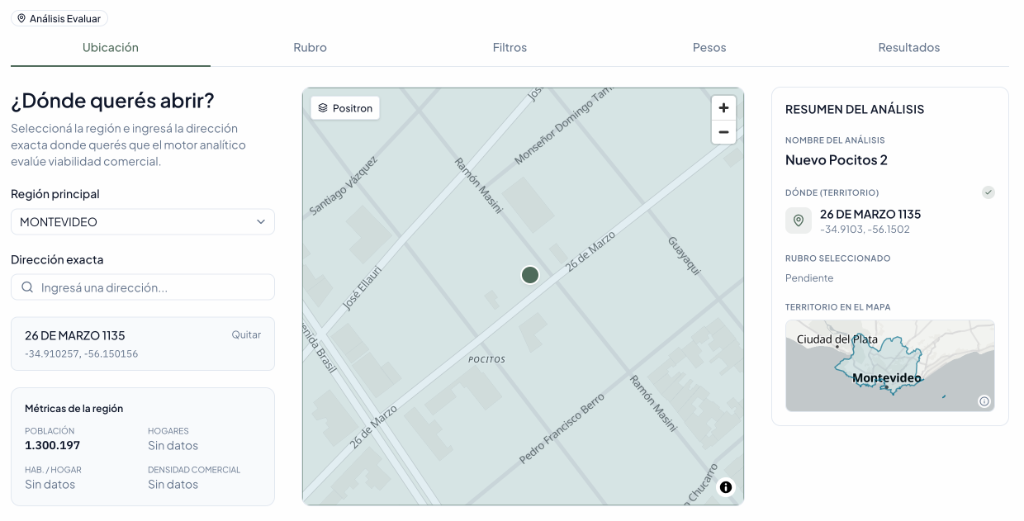Click pin icon in Análisis Evaluar badge
Viewport: 1024px width, 521px height.
click(22, 18)
